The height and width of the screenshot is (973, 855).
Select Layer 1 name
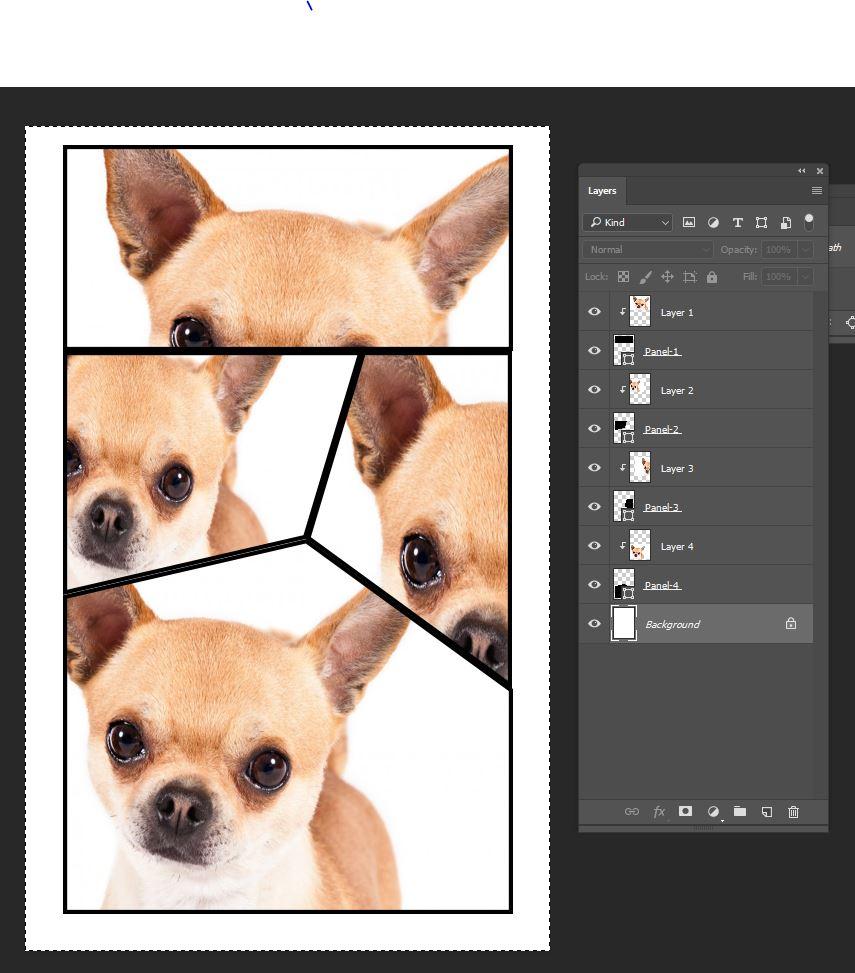677,313
